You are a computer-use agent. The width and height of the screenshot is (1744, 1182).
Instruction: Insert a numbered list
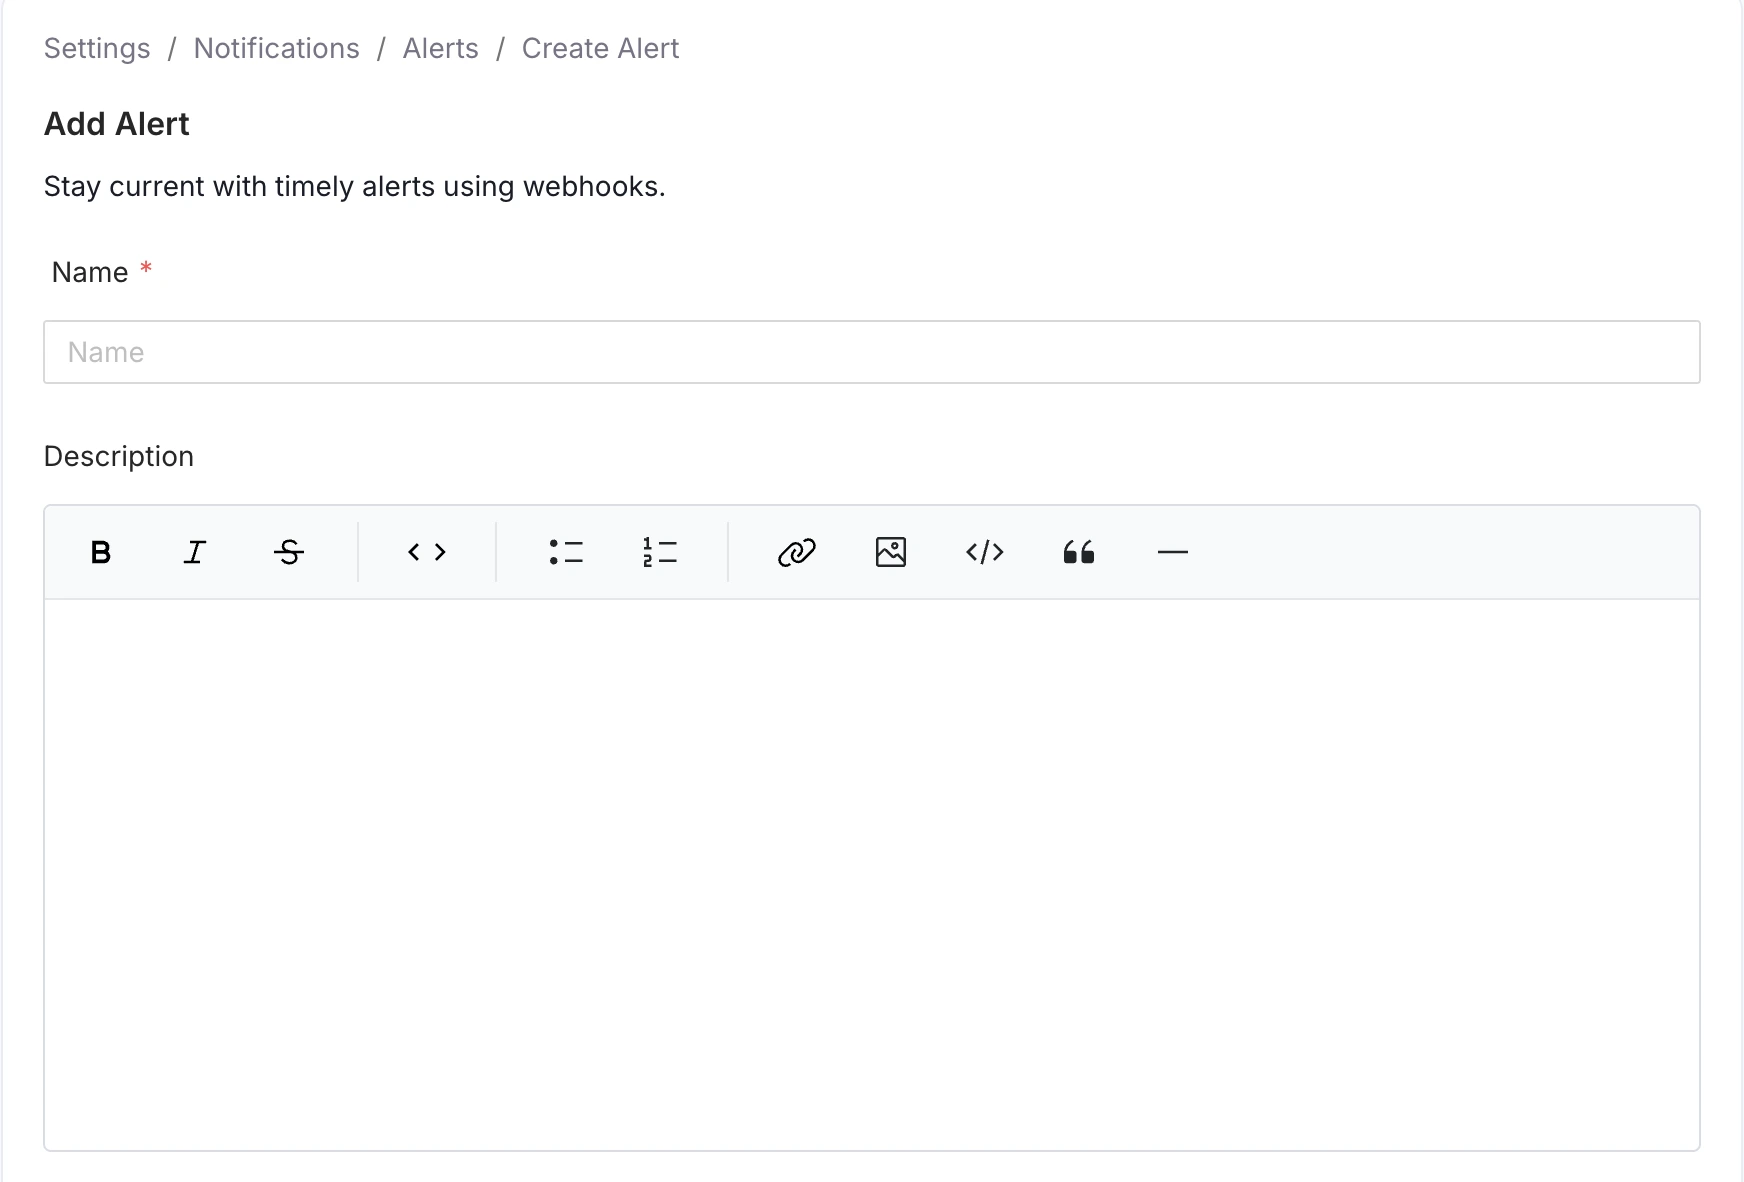(x=660, y=552)
